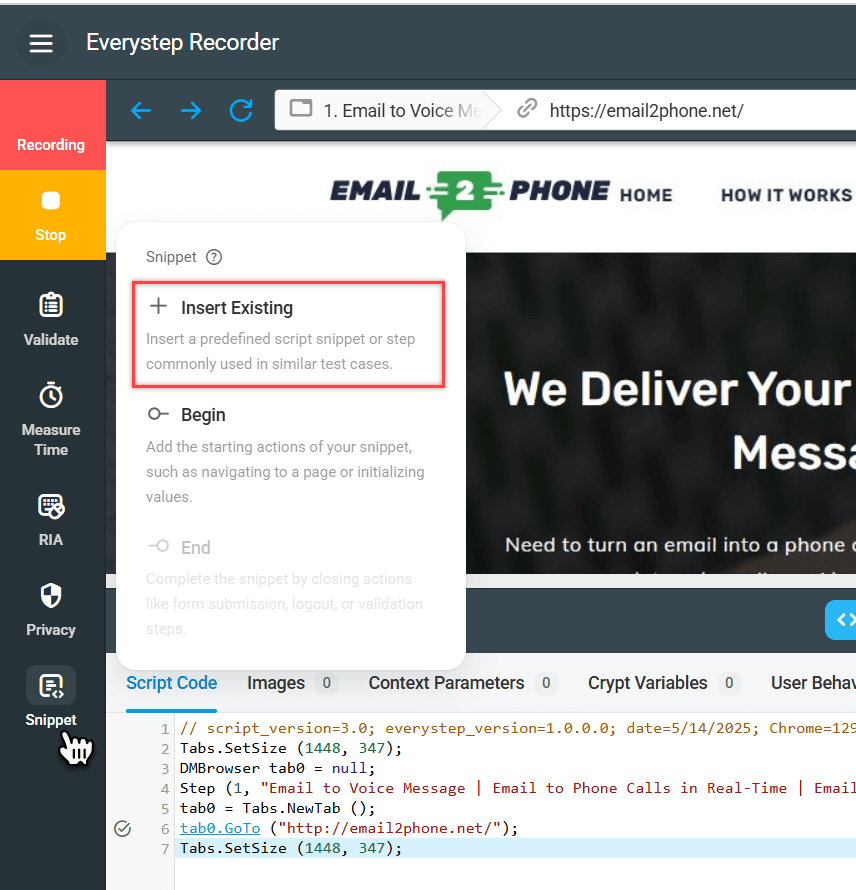Select the Measure Time tool

[x=51, y=419]
